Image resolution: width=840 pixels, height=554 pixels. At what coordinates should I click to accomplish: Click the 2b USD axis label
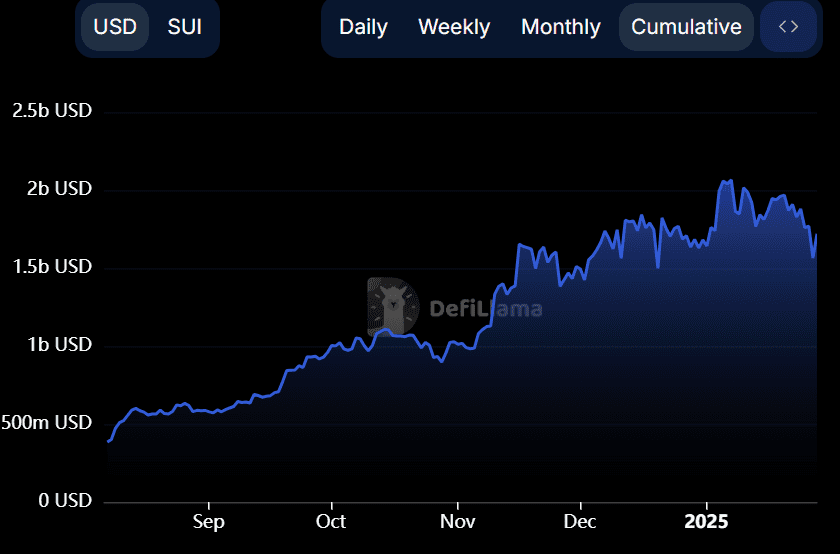point(59,189)
